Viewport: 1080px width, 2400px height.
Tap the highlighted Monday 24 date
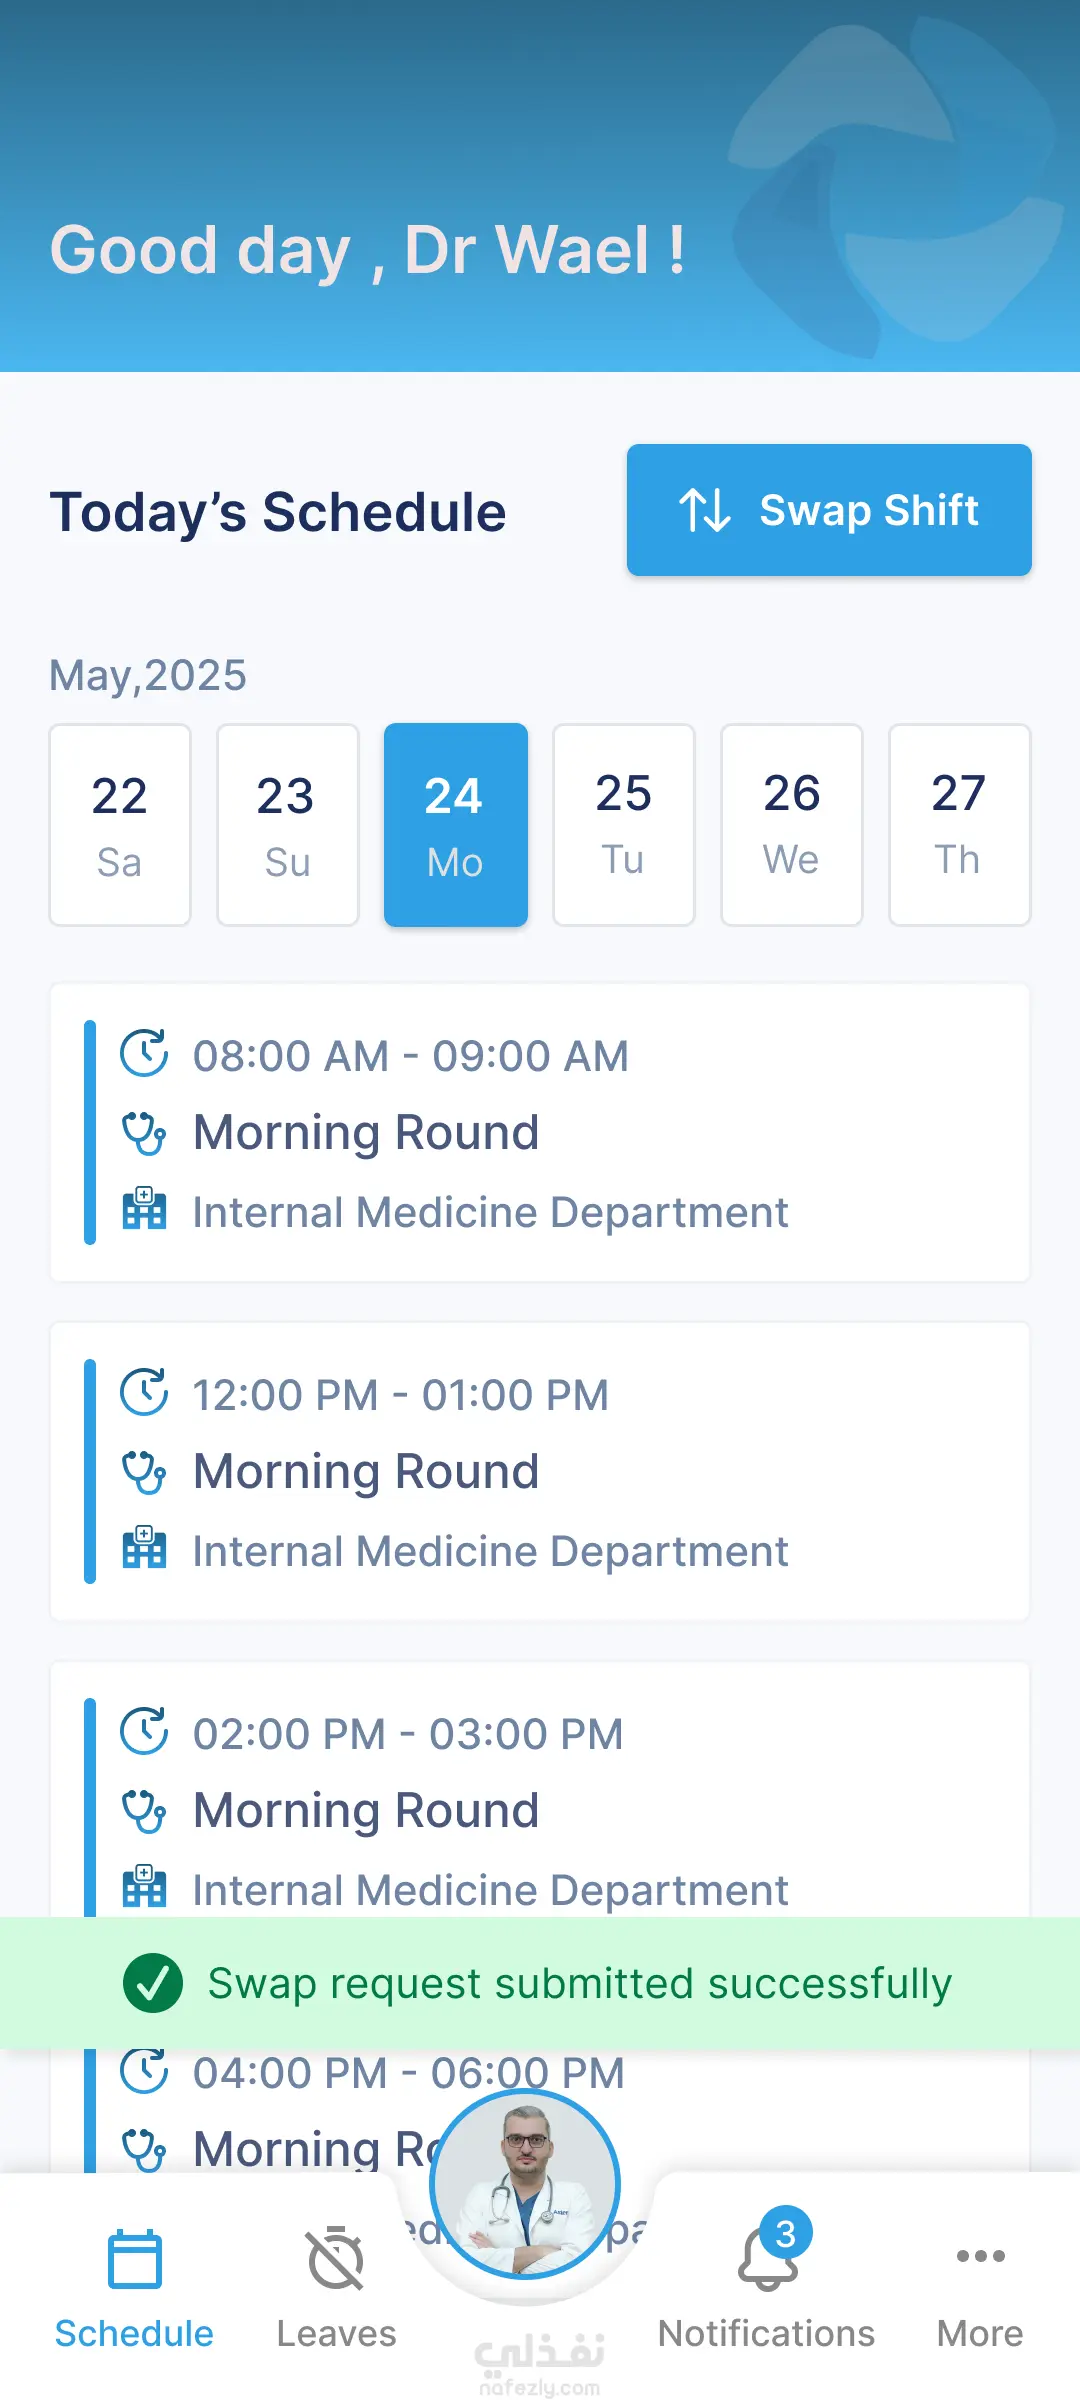[x=456, y=825]
